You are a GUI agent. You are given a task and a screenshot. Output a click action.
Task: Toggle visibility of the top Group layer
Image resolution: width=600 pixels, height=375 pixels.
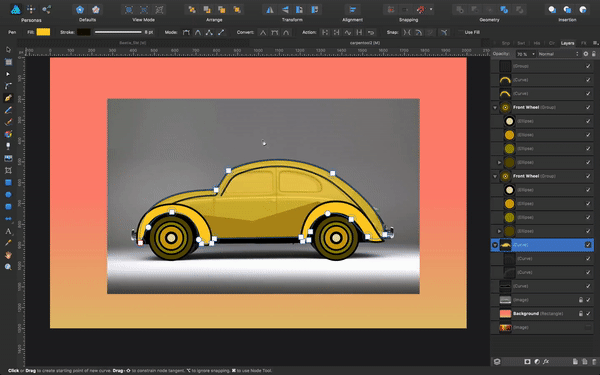(588, 66)
